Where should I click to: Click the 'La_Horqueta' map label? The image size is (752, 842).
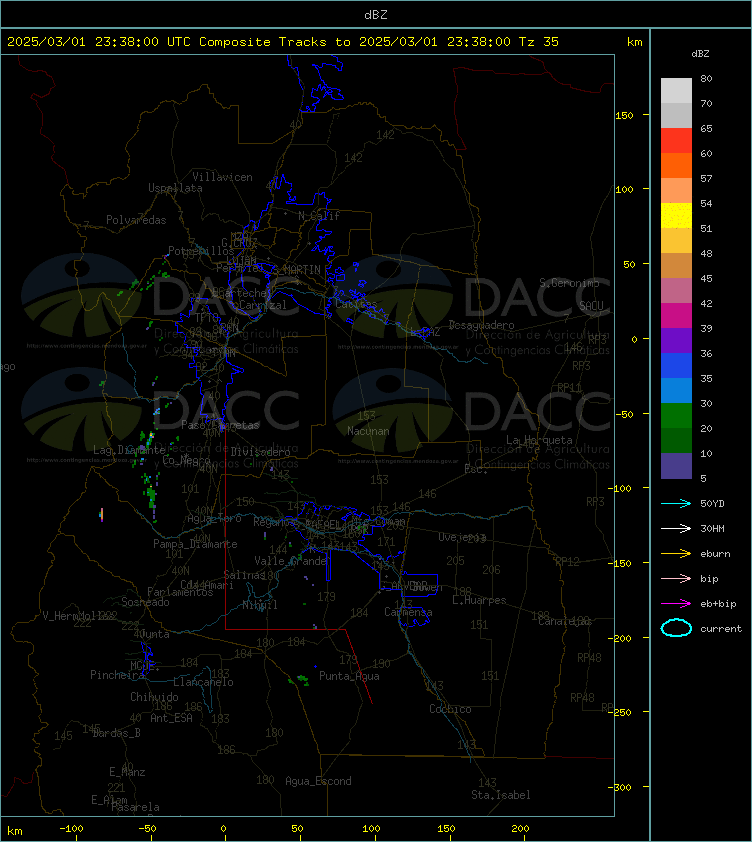pyautogui.click(x=539, y=440)
